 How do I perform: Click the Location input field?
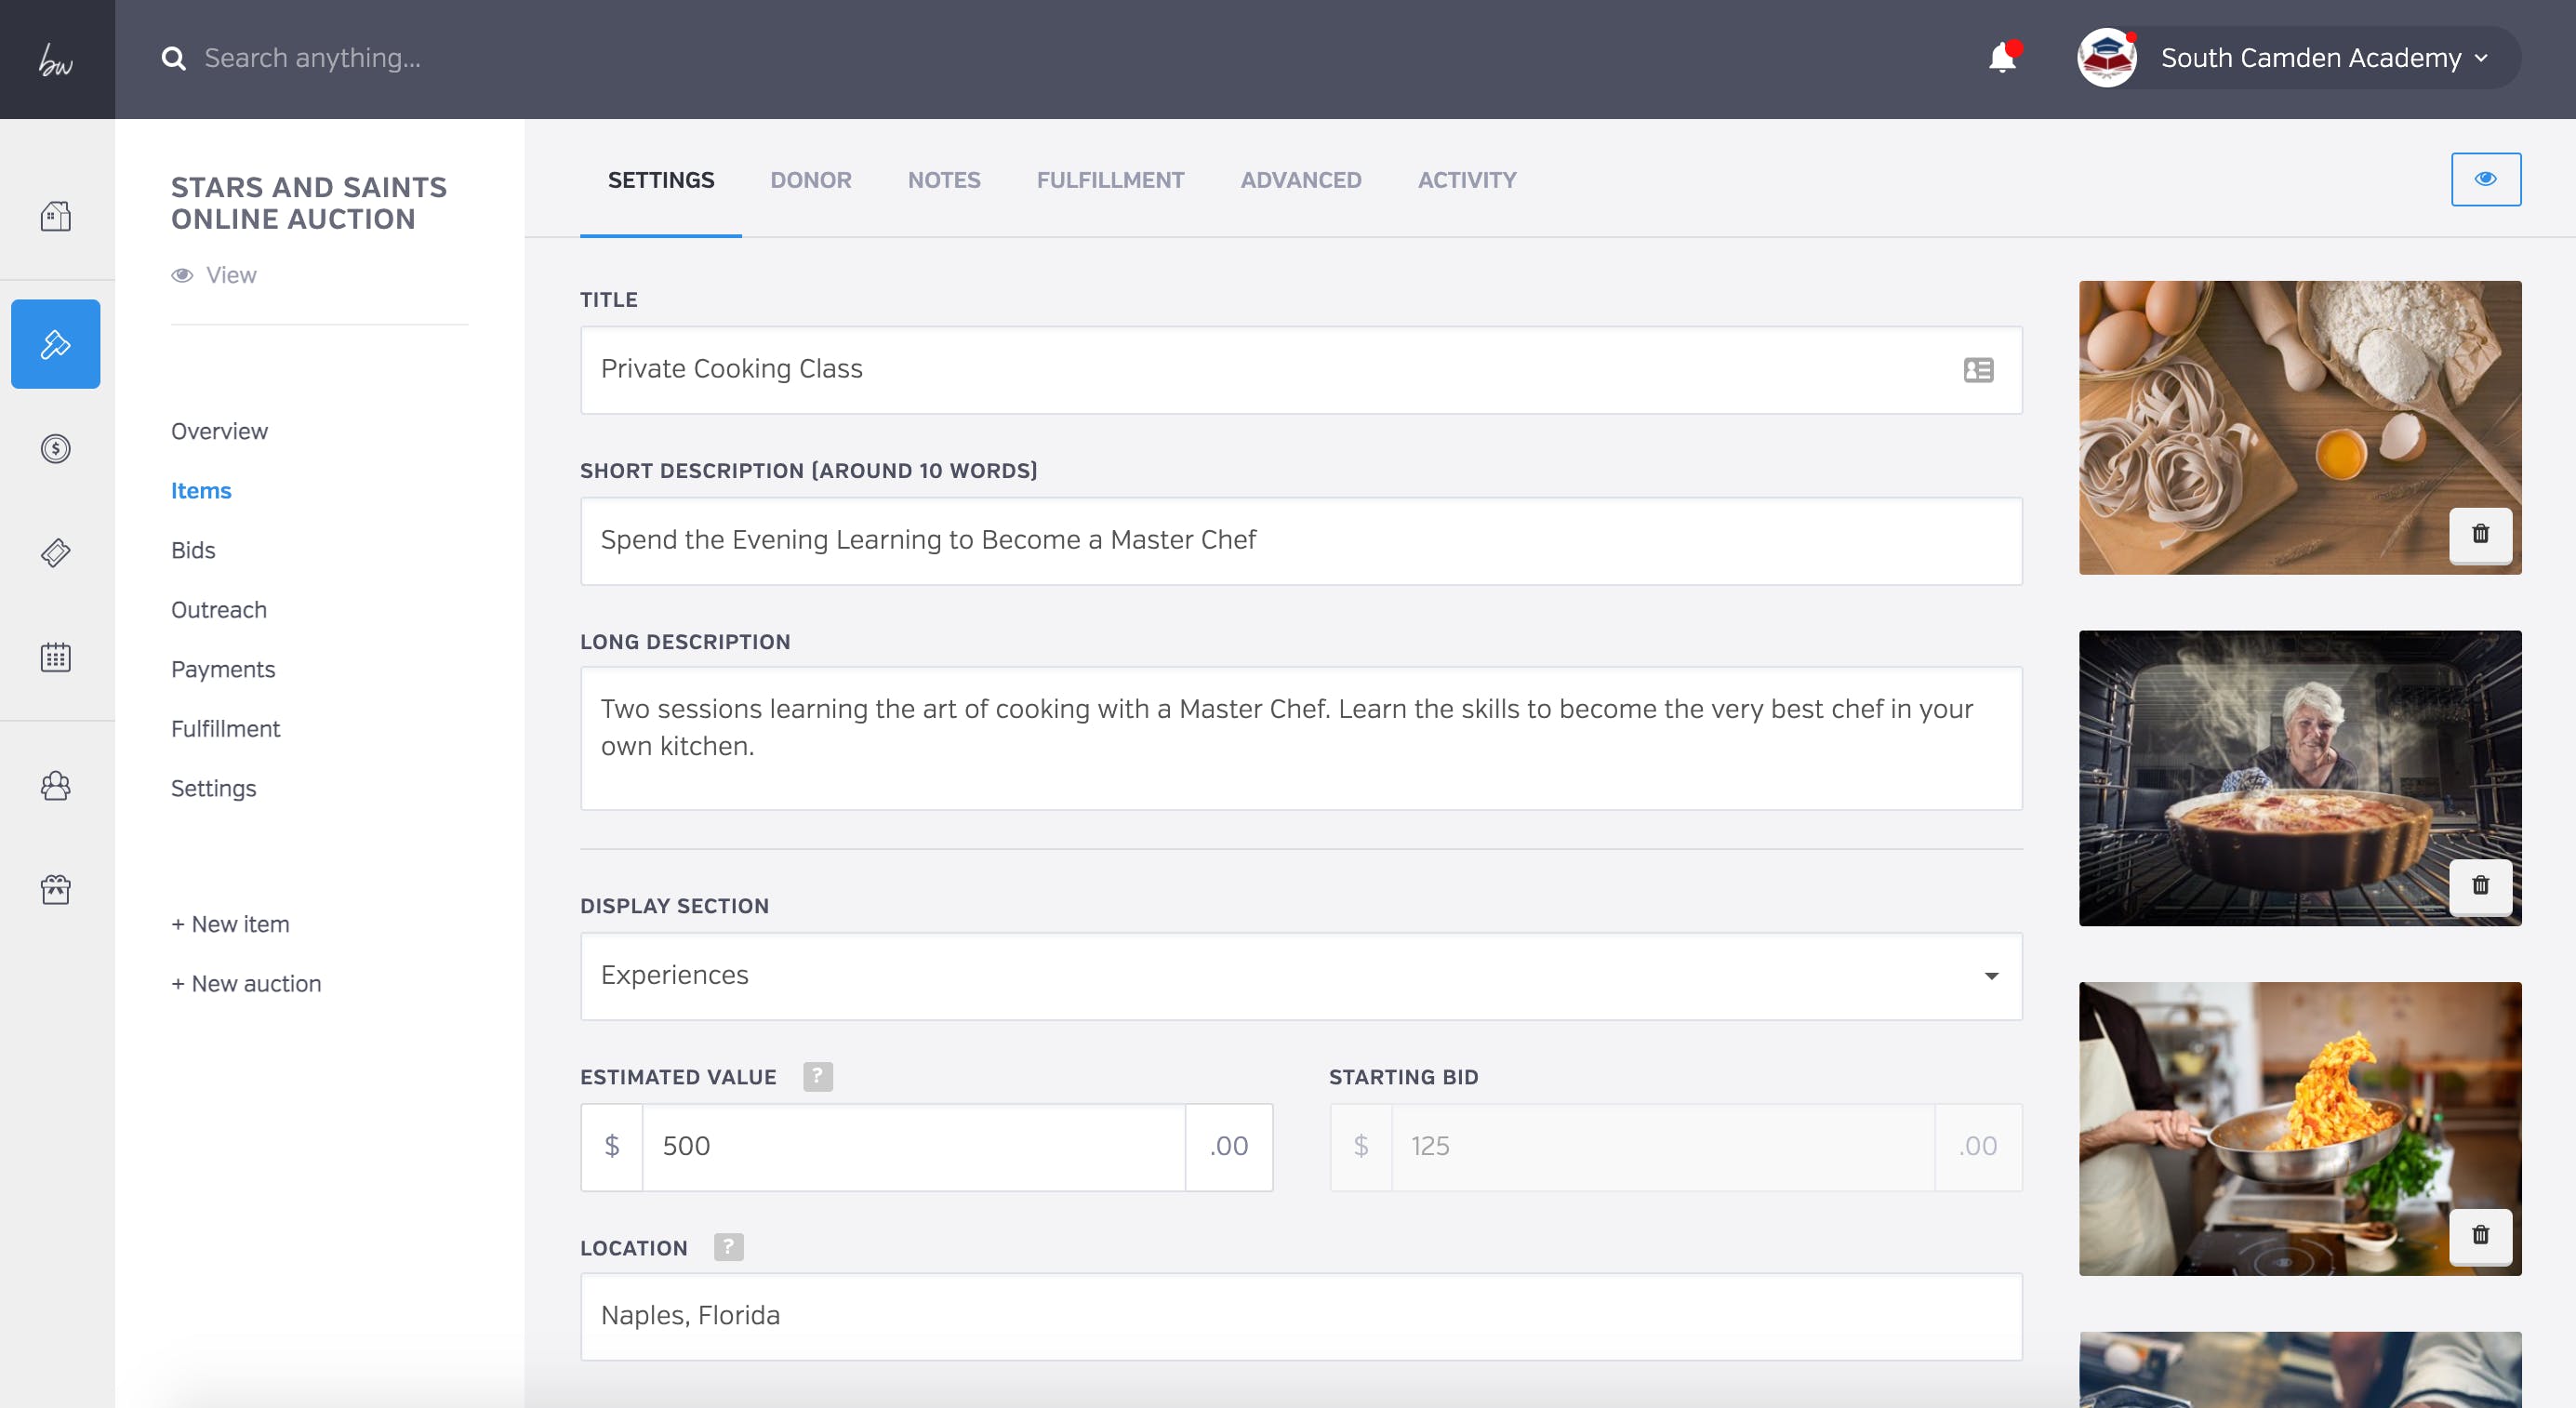pyautogui.click(x=1300, y=1316)
